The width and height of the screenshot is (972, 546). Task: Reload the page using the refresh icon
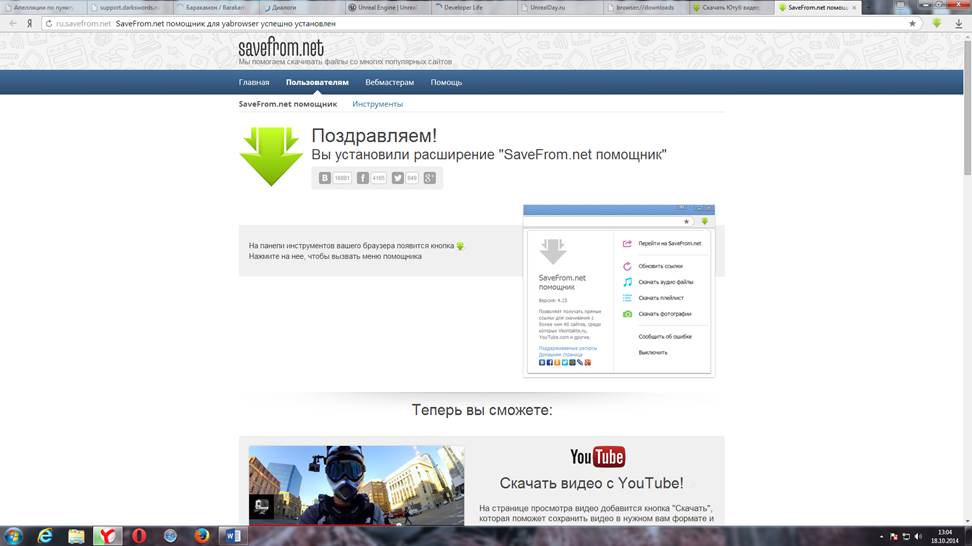(x=48, y=24)
